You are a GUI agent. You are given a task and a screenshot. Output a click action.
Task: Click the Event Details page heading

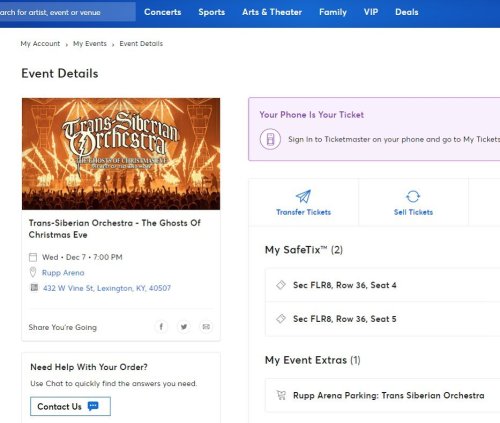[60, 73]
